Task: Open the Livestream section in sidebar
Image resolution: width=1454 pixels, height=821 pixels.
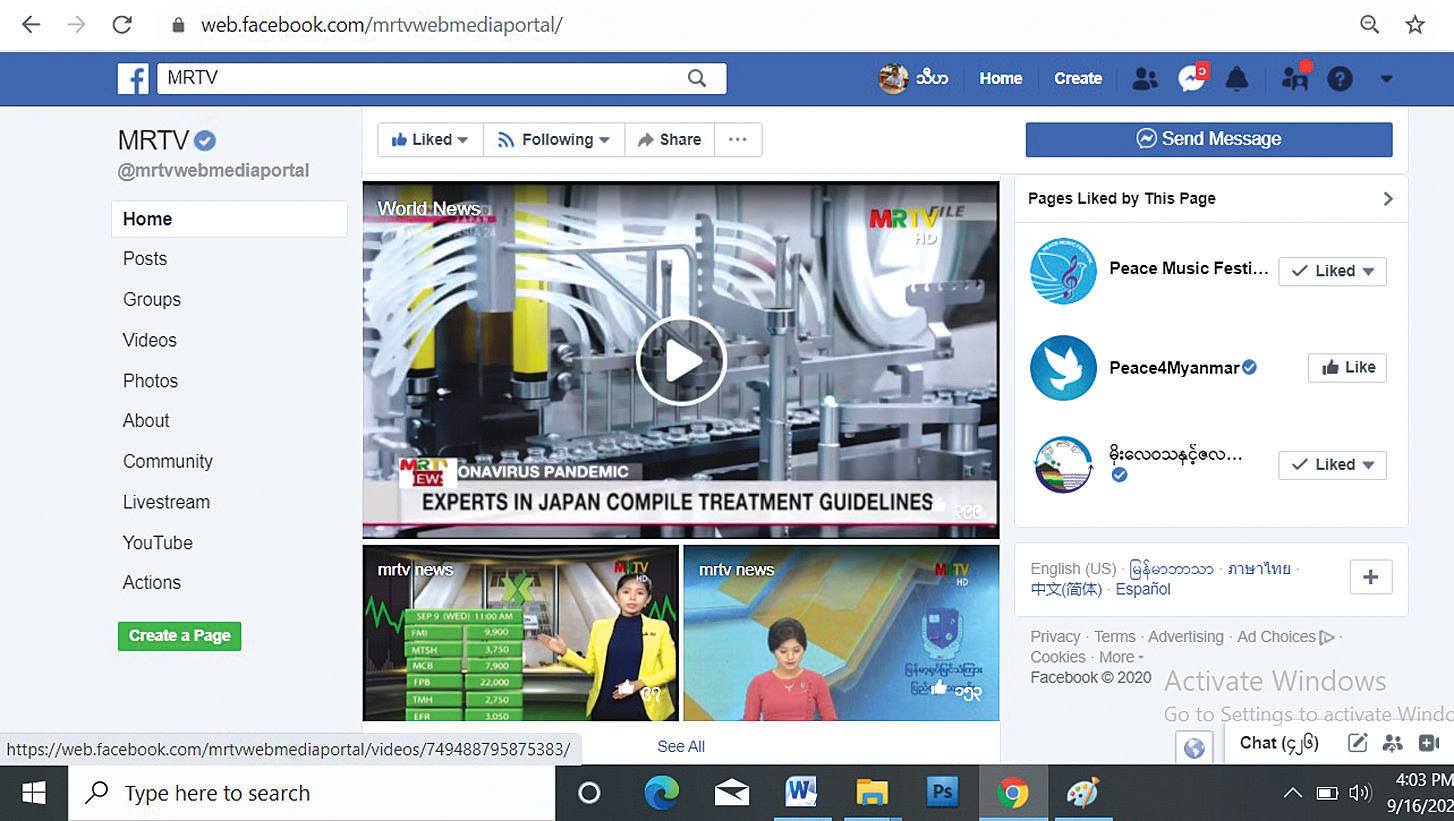Action: point(166,502)
